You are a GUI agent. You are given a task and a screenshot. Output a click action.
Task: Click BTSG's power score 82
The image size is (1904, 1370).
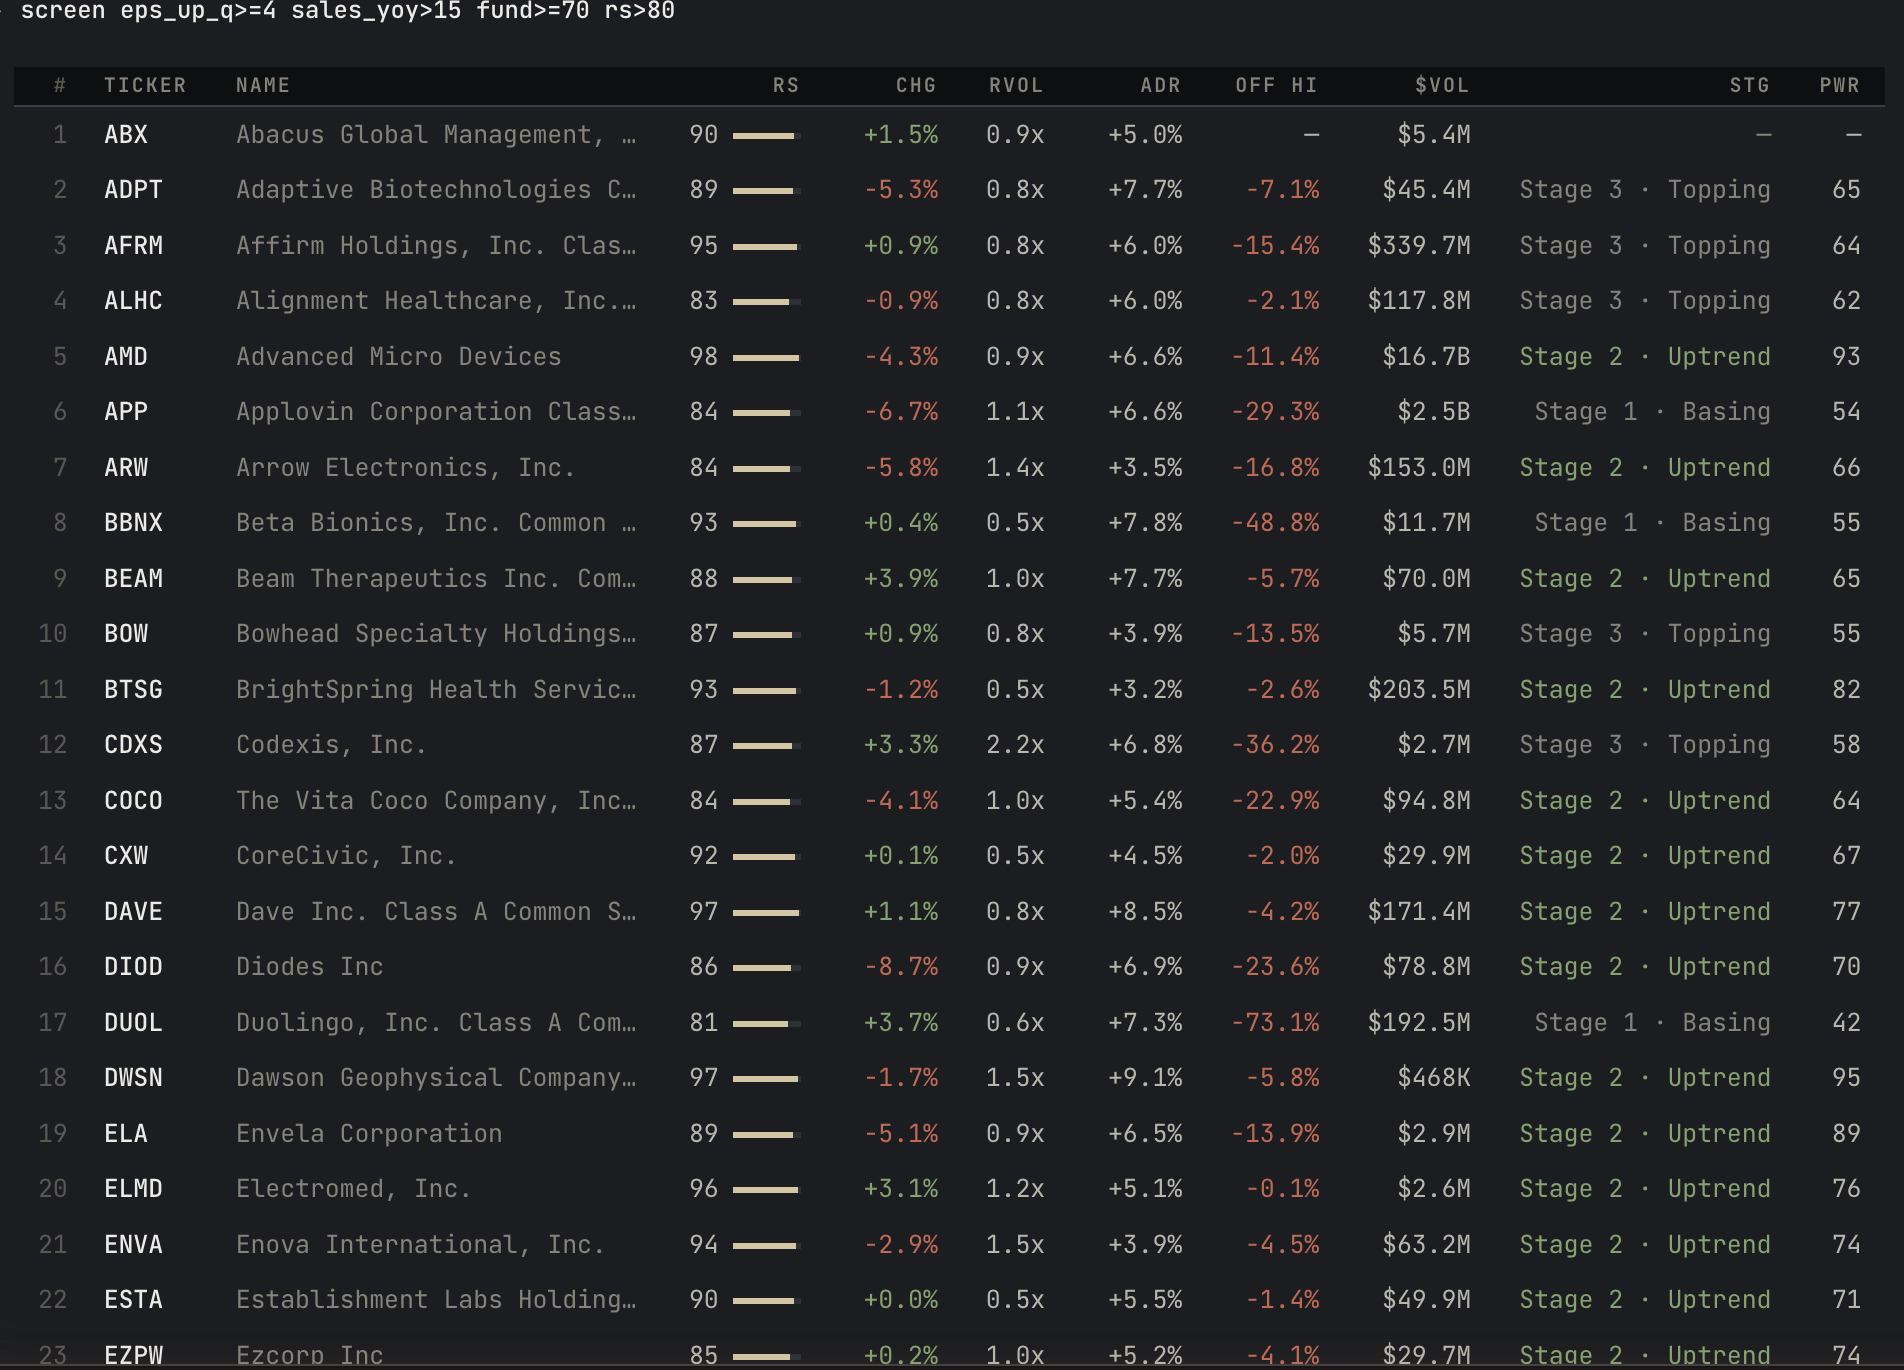tap(1846, 690)
